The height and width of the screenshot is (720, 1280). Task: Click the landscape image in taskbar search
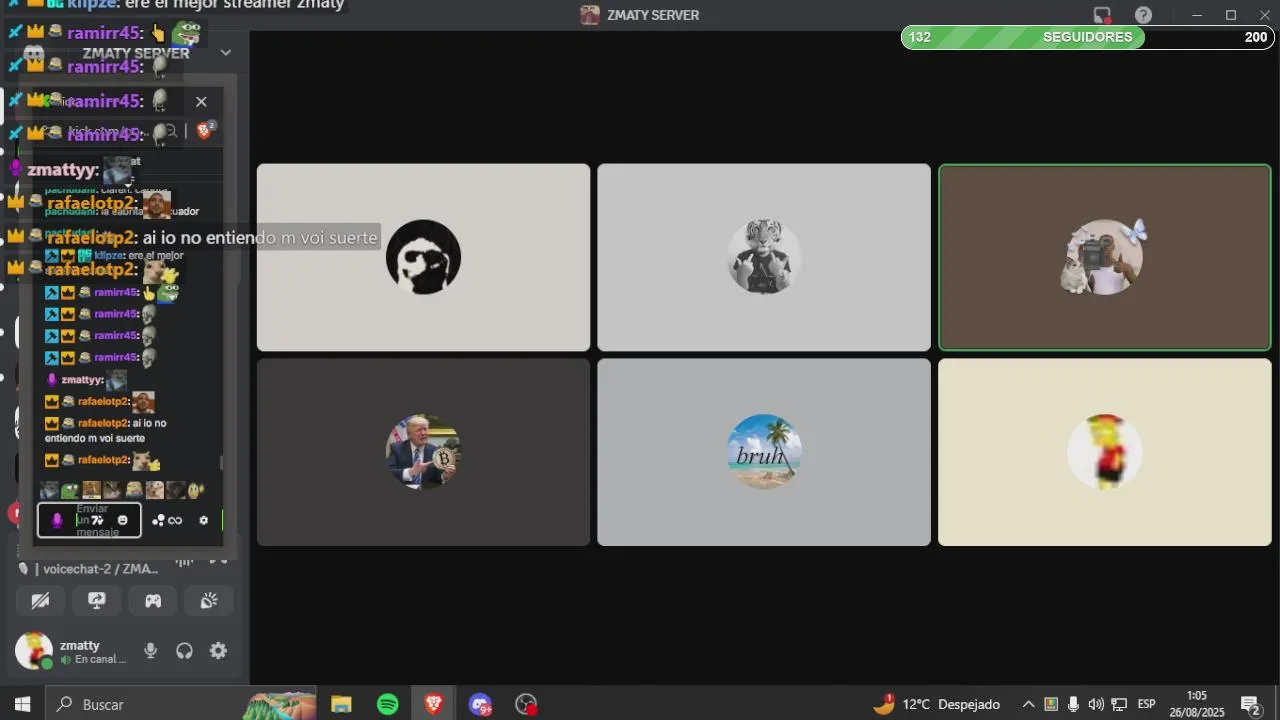click(280, 704)
